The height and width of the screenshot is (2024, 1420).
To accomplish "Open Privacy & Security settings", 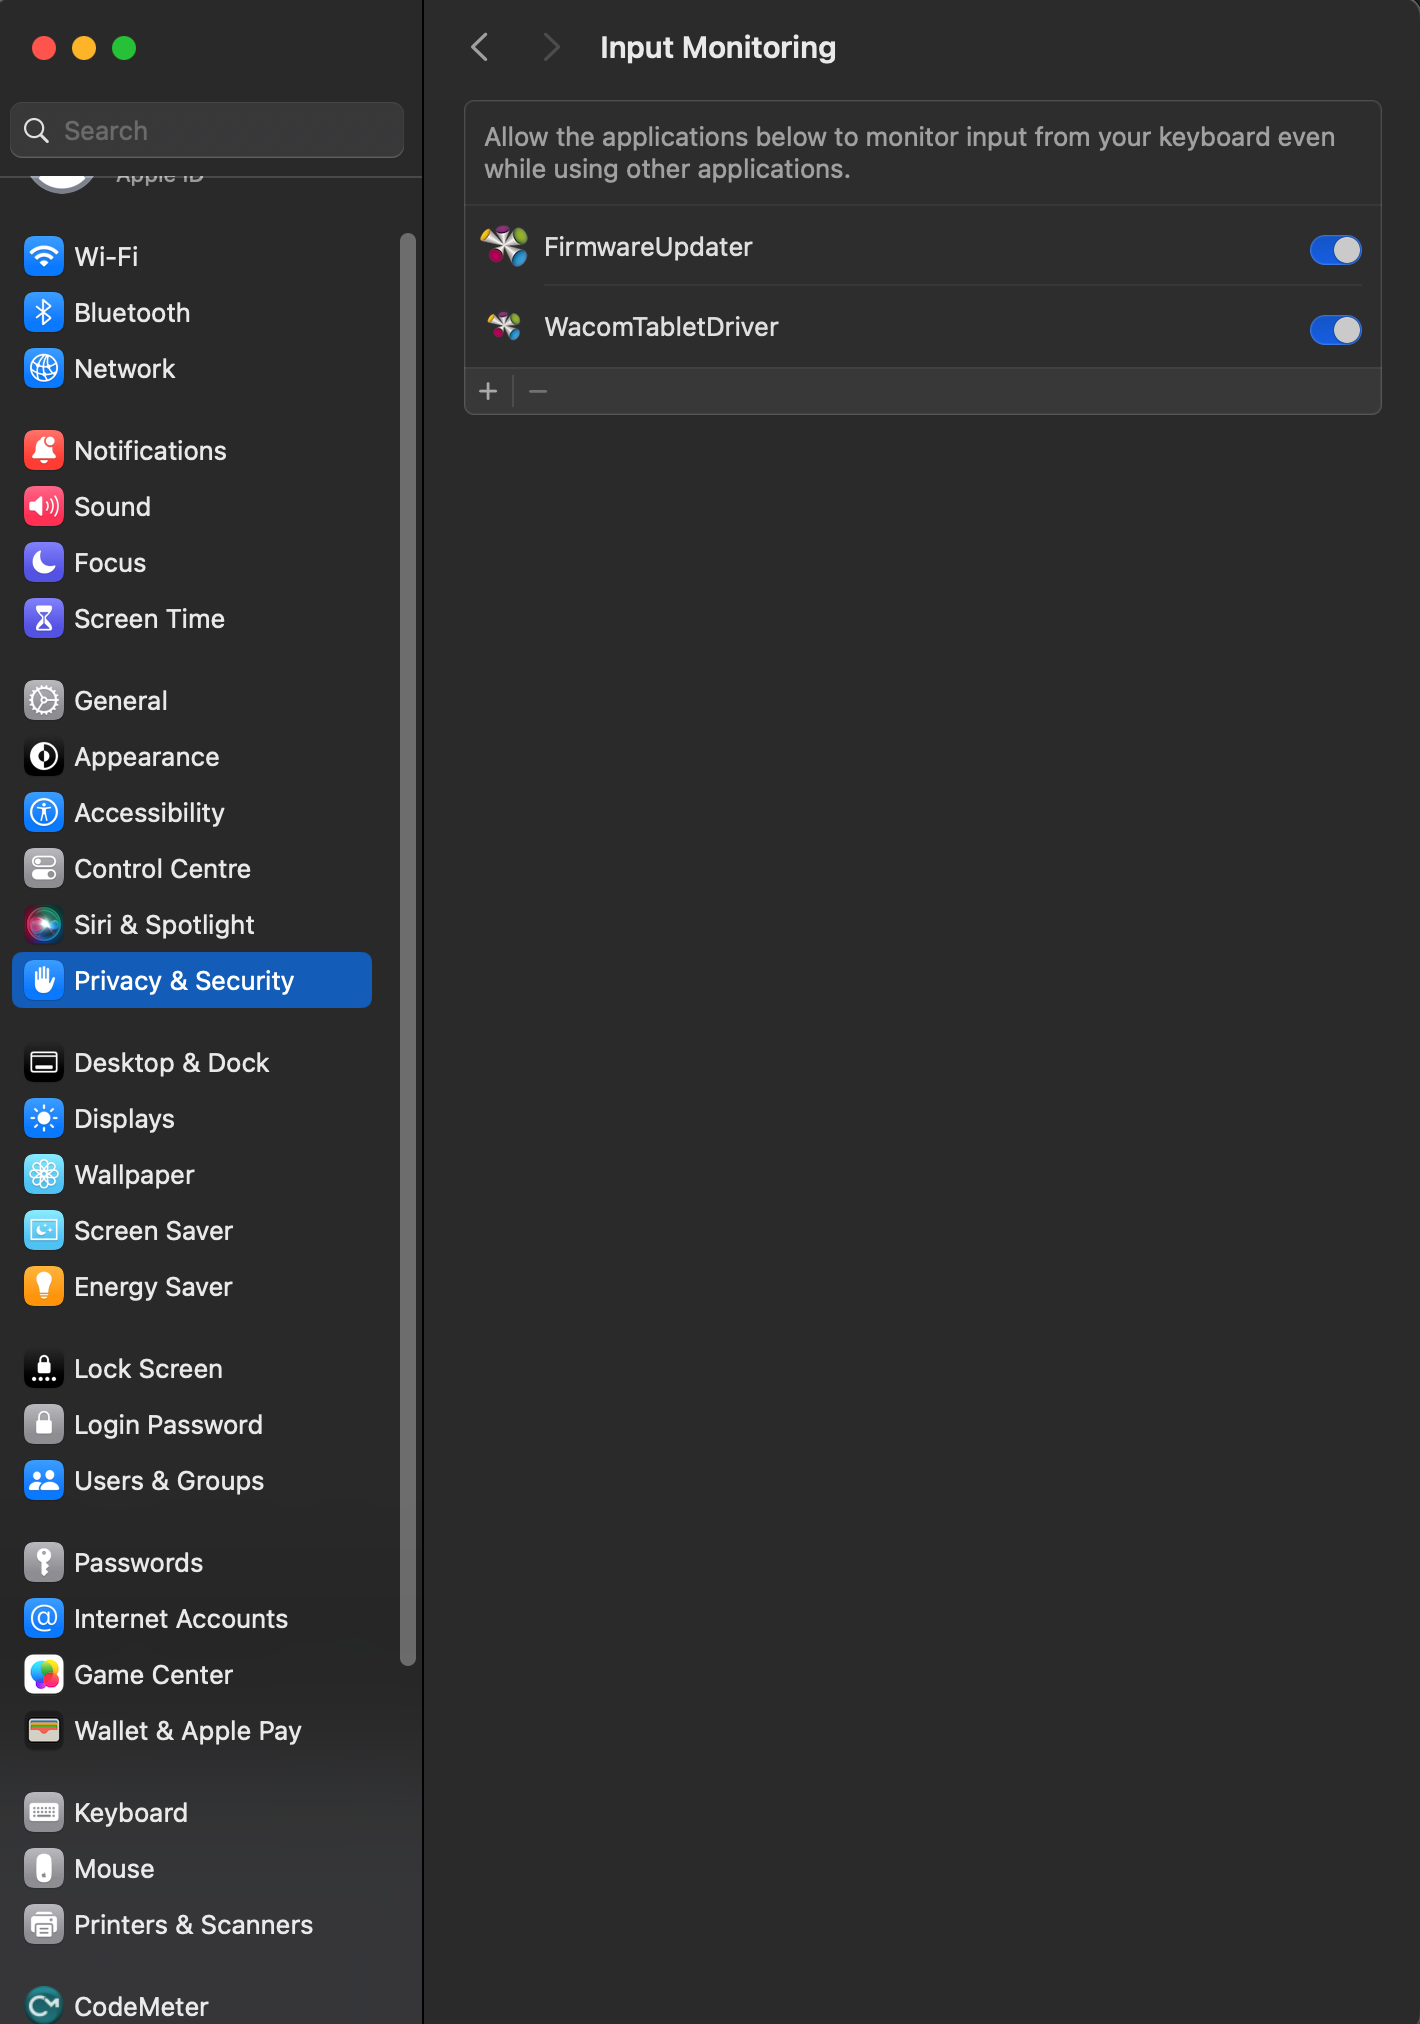I will 192,980.
